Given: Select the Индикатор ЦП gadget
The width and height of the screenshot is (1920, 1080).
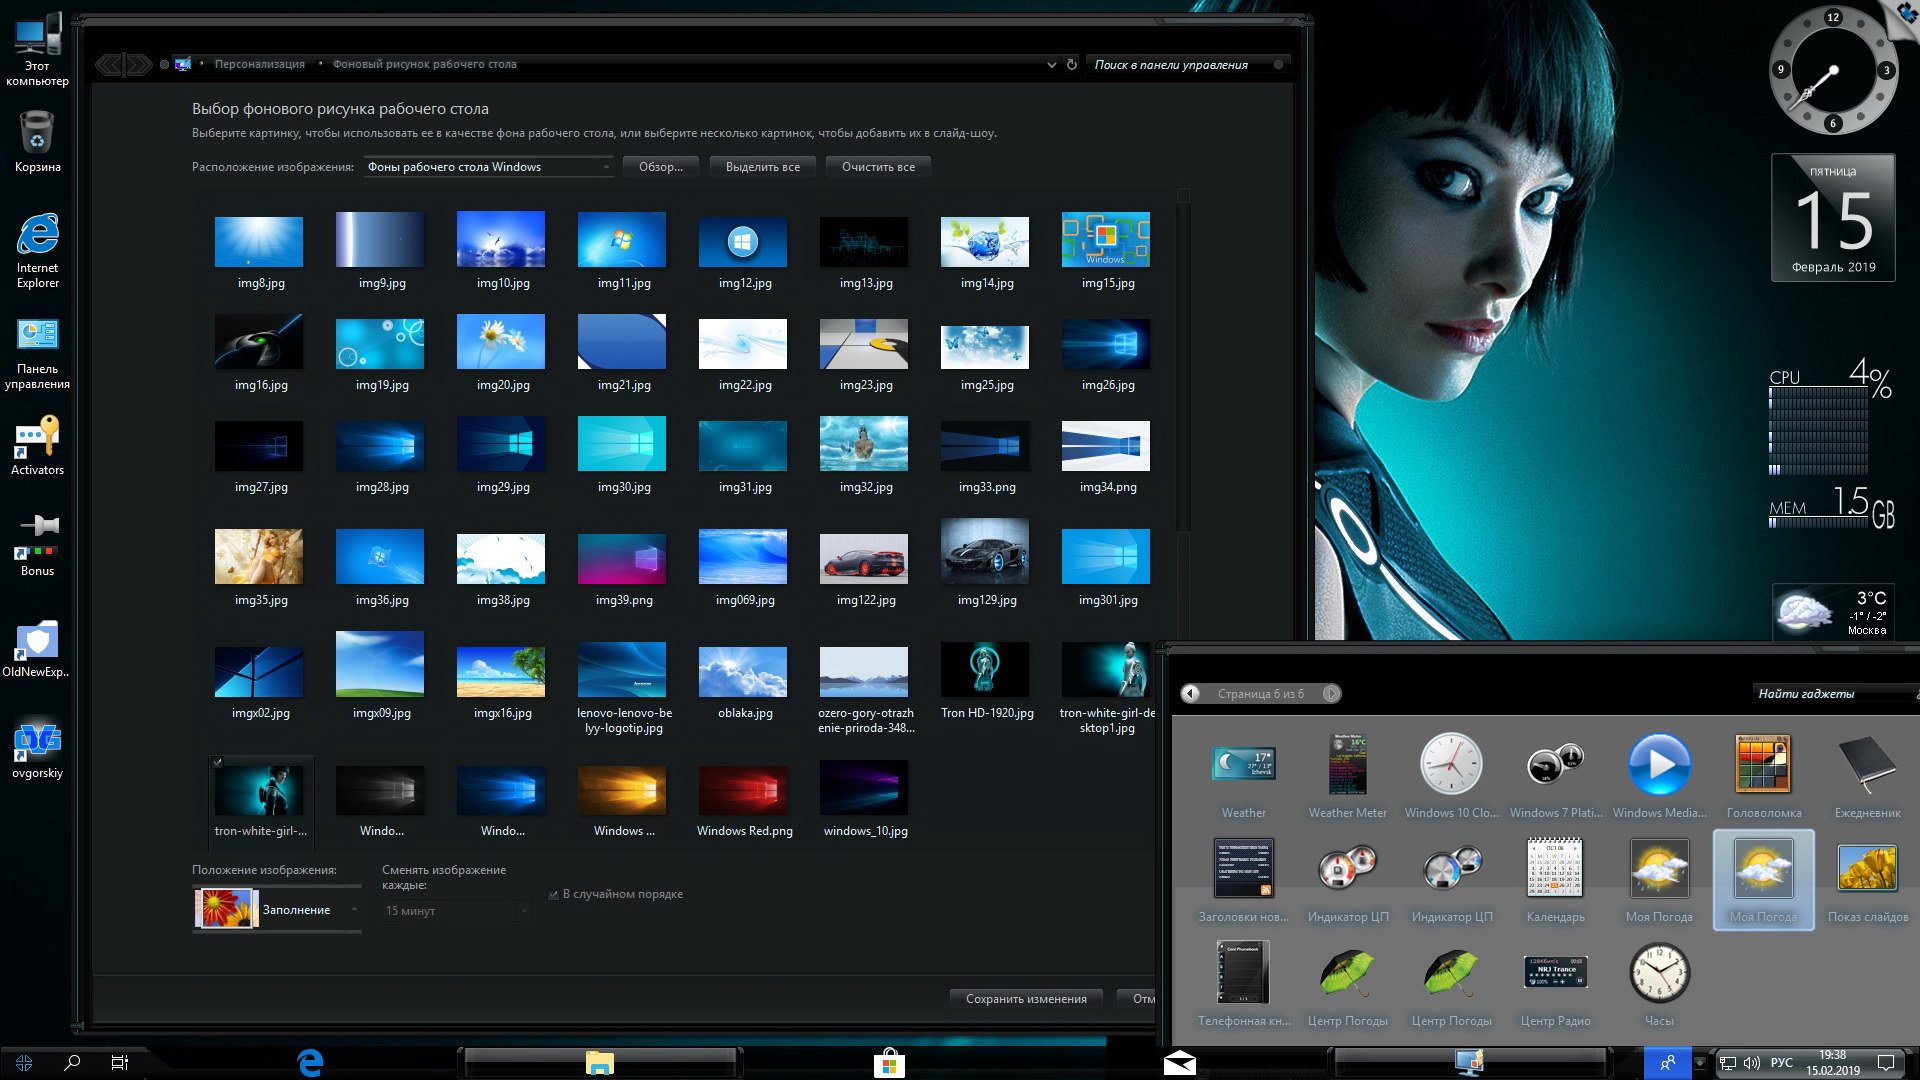Looking at the screenshot, I should [1346, 868].
